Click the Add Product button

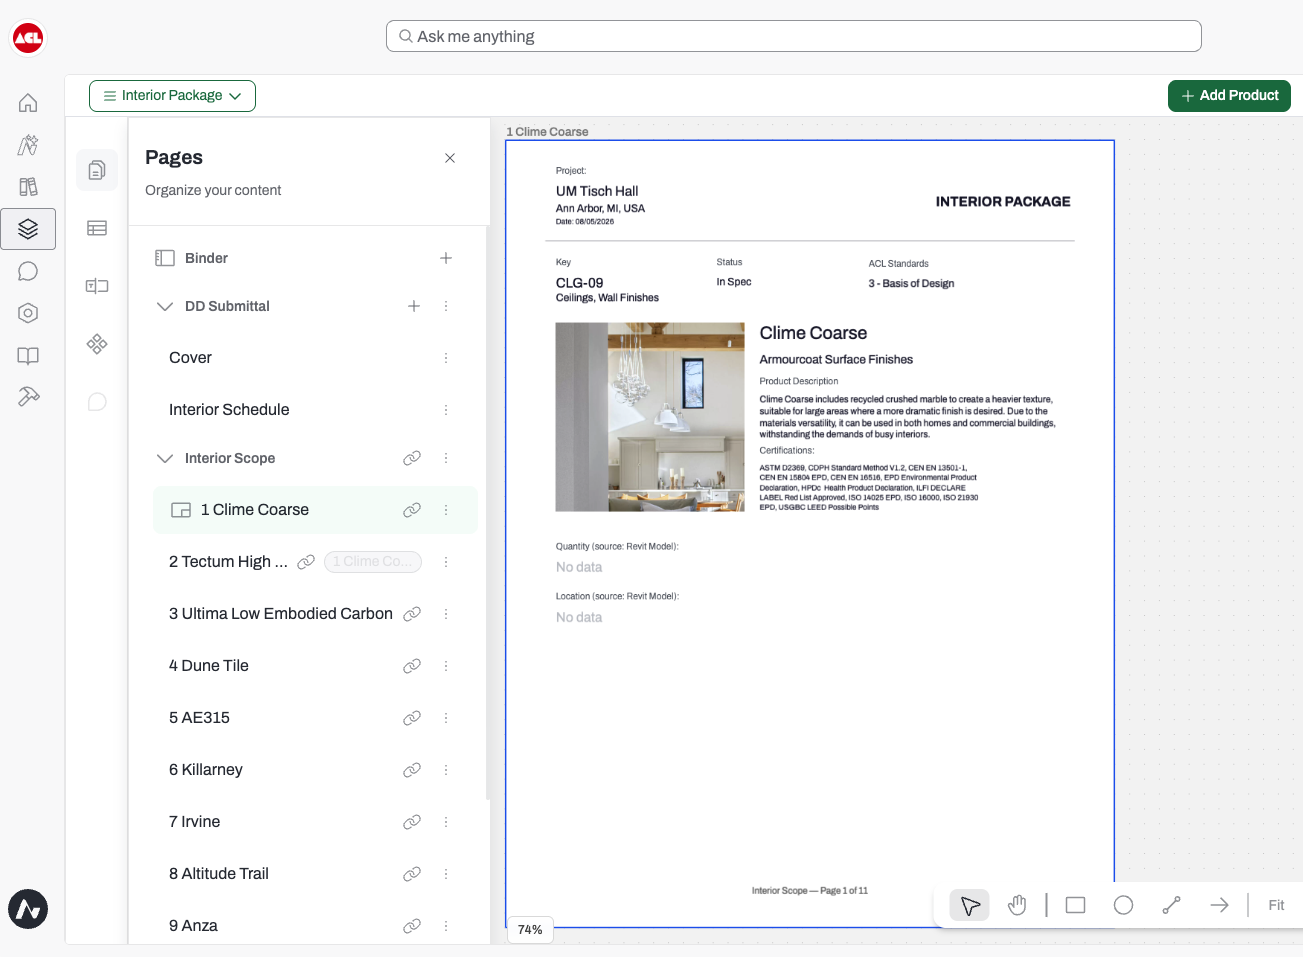coord(1229,96)
